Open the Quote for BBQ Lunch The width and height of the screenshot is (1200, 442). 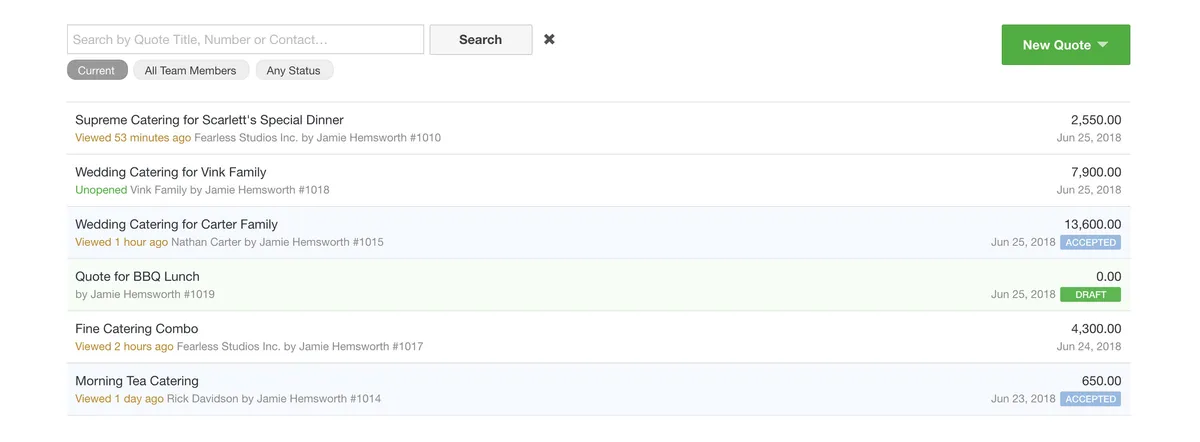137,276
